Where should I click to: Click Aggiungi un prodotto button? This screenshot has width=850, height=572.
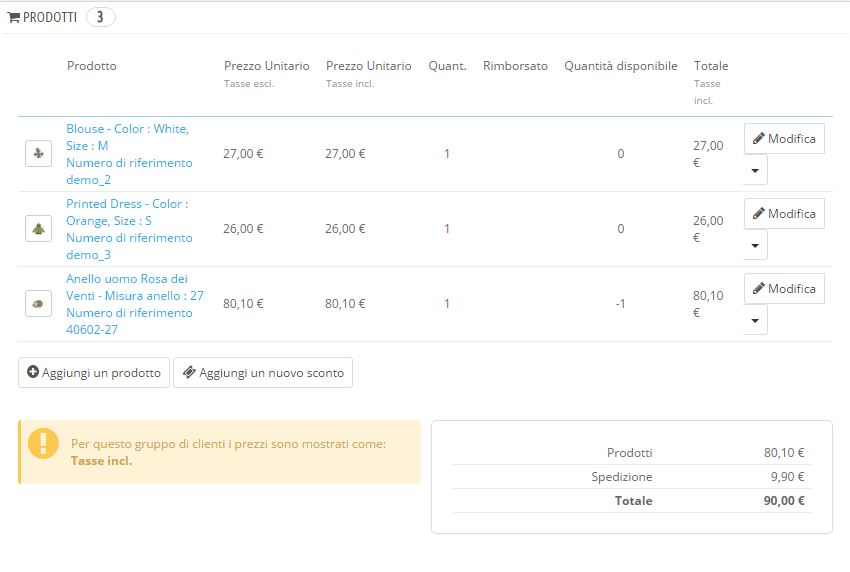(x=94, y=373)
